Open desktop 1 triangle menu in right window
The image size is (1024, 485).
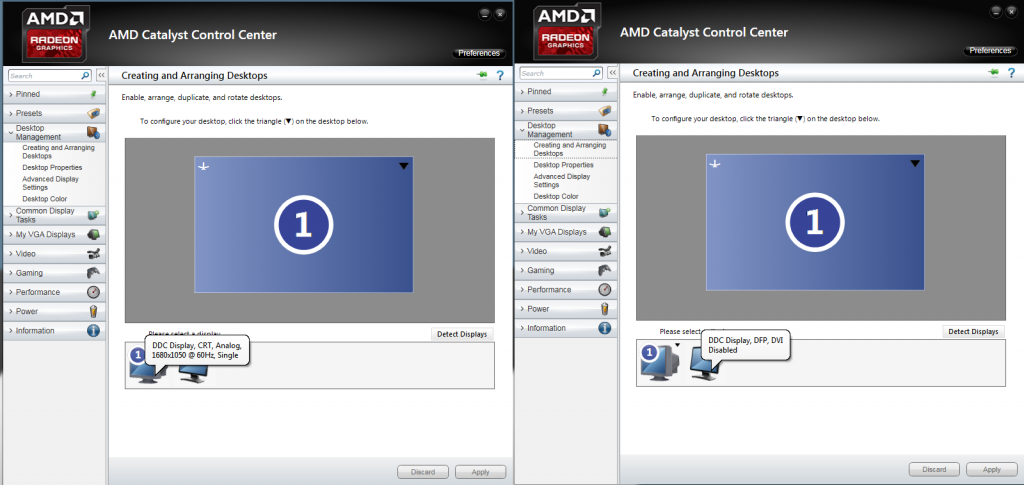point(915,164)
